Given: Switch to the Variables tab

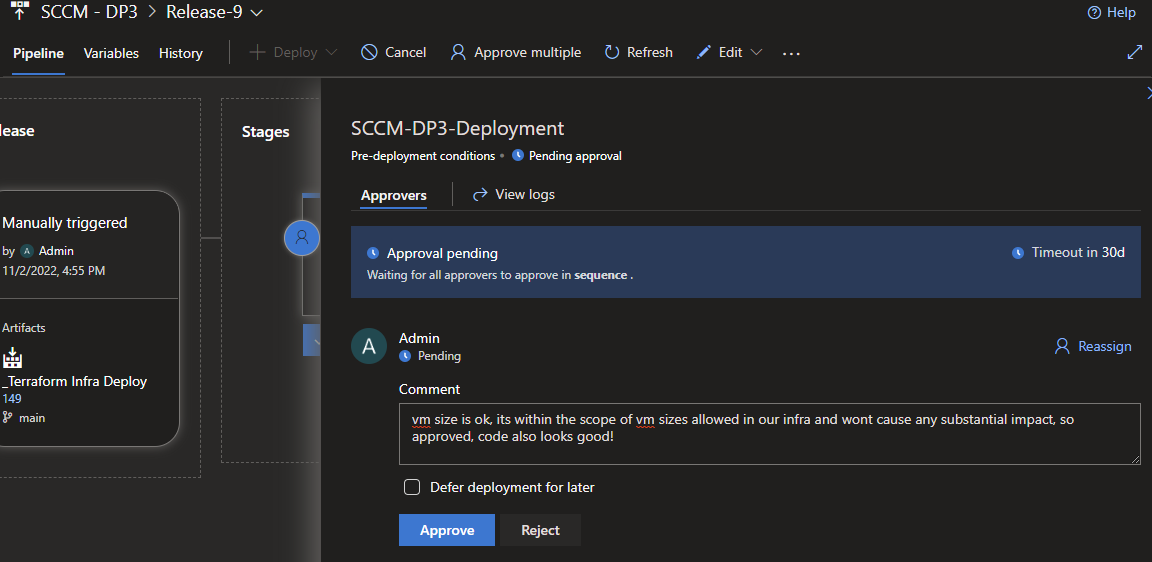Looking at the screenshot, I should [x=111, y=53].
